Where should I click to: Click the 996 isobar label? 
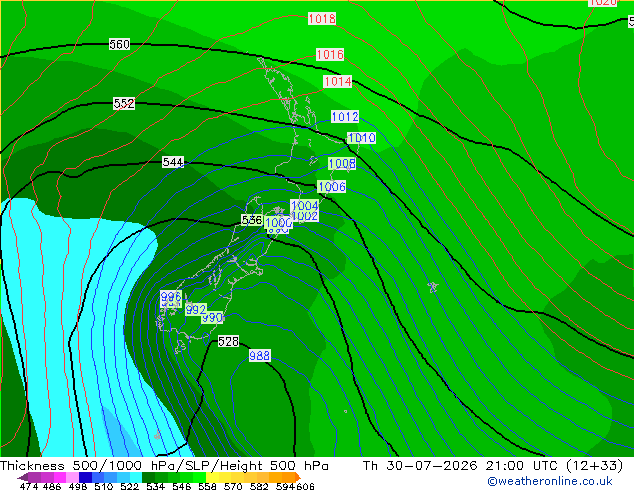[171, 297]
